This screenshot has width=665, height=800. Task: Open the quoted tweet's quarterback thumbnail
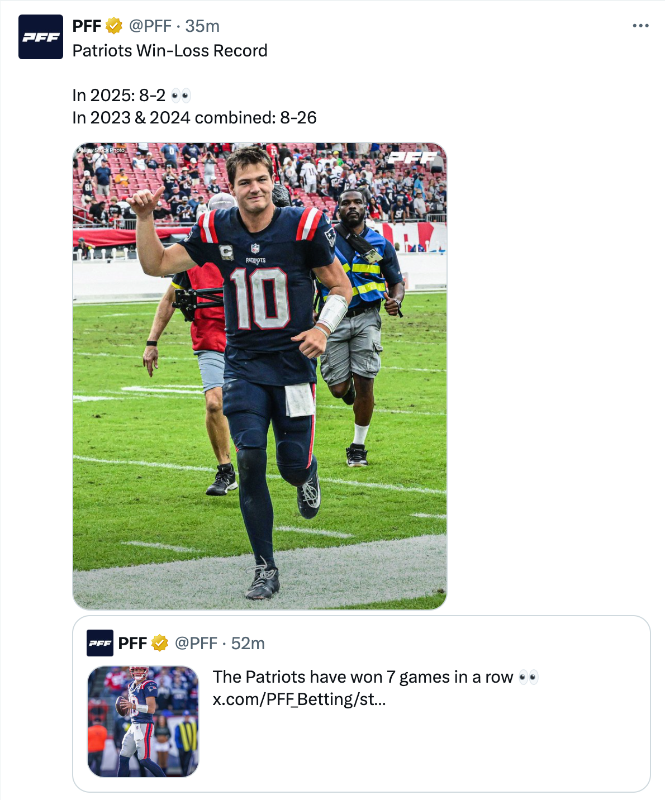click(143, 721)
